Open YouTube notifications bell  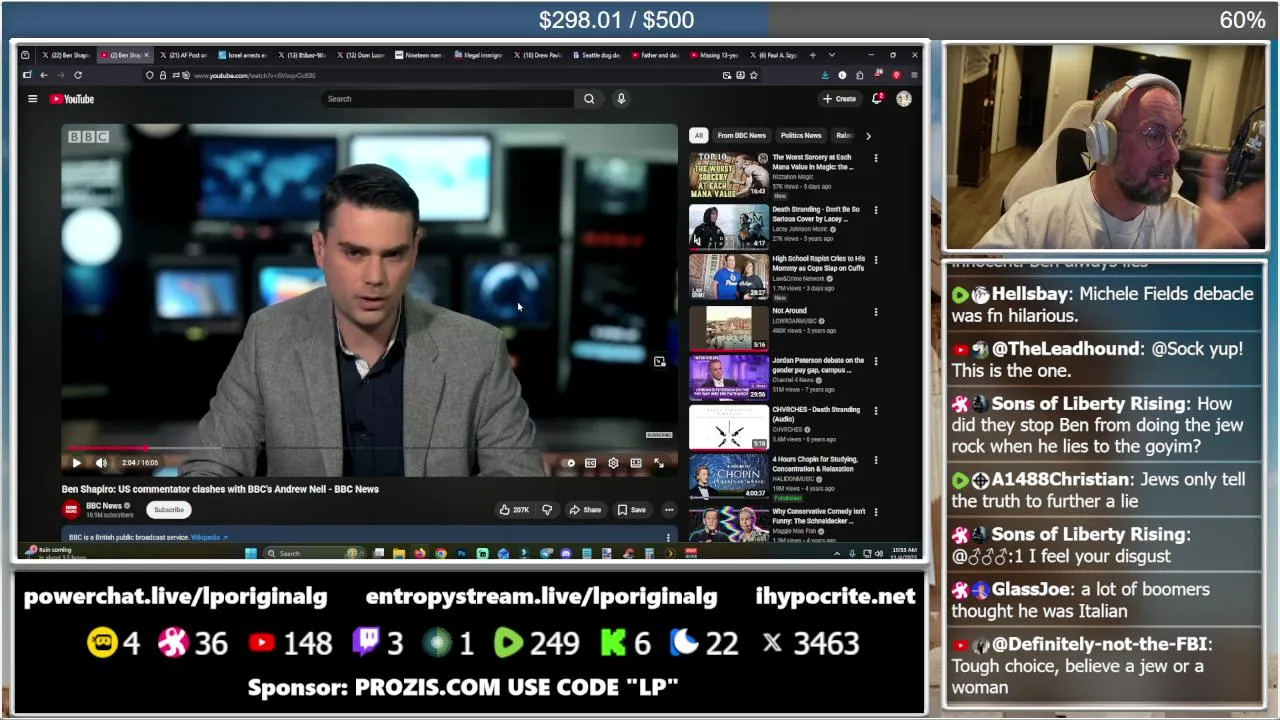pyautogui.click(x=877, y=99)
